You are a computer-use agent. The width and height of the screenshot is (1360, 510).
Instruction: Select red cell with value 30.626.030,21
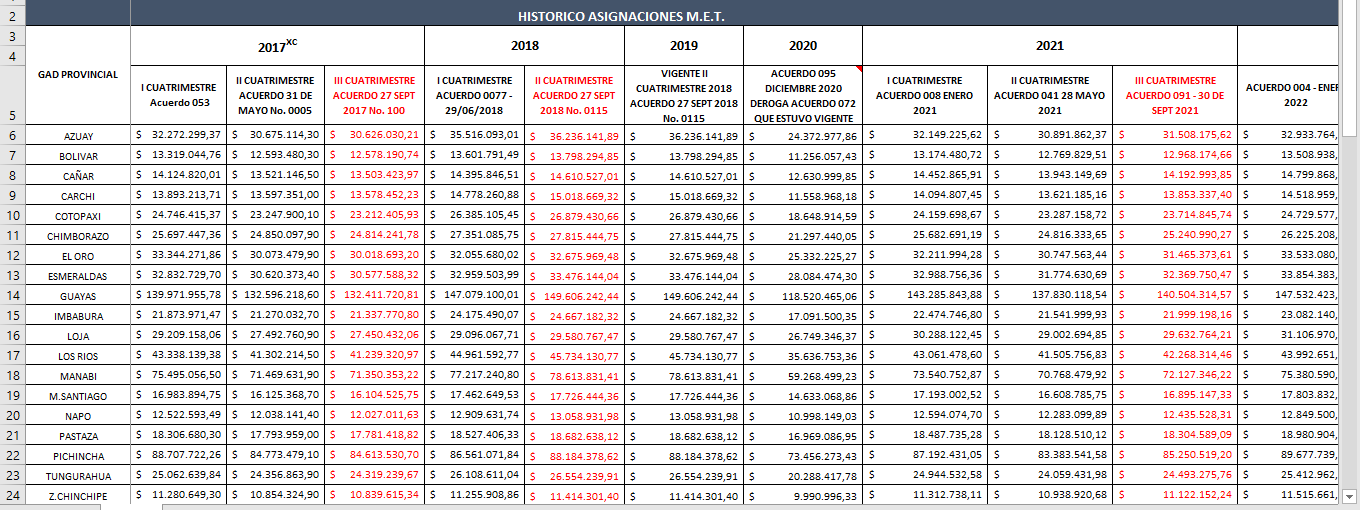coord(374,135)
